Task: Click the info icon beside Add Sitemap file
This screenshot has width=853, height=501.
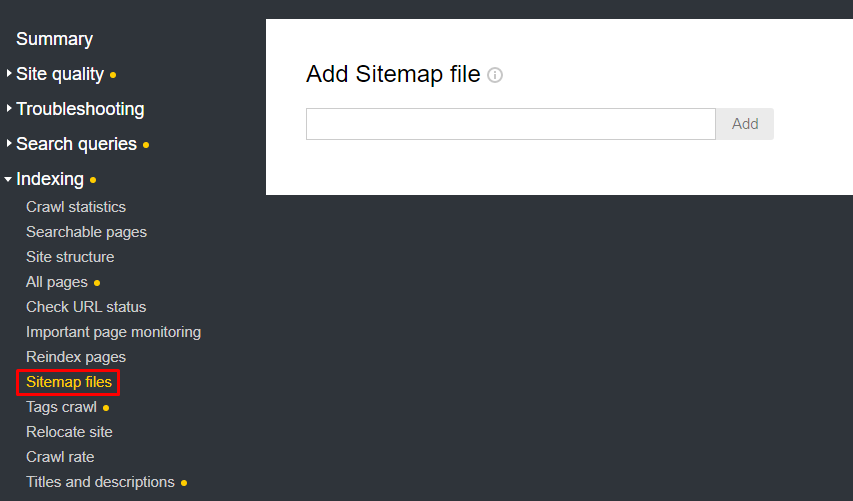Action: tap(495, 76)
